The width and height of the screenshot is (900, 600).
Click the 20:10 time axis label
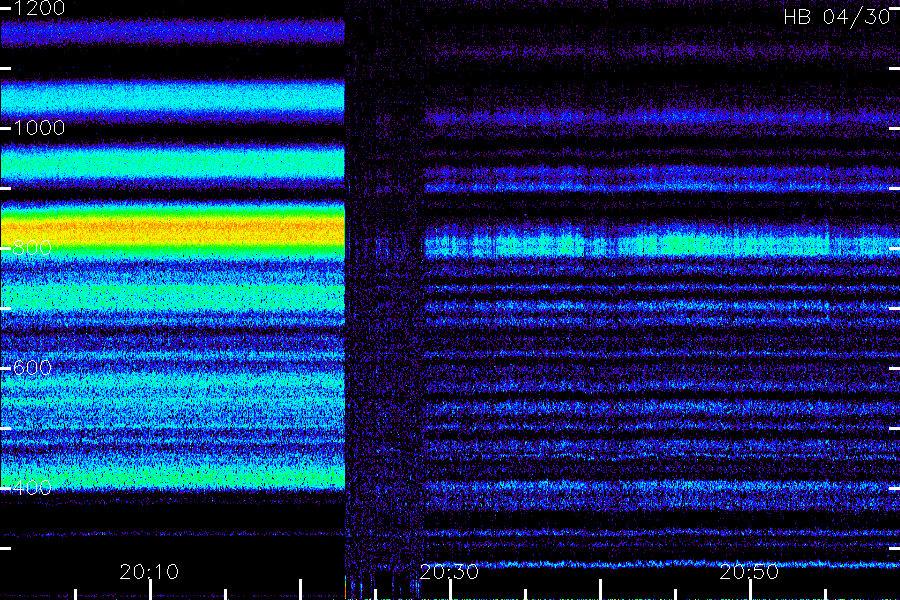tap(149, 571)
